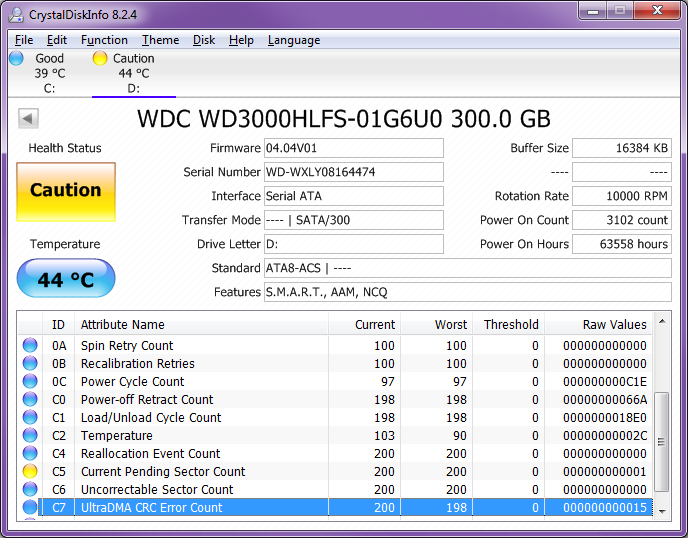This screenshot has width=688, height=538.
Task: Open the Disk menu
Action: click(204, 40)
